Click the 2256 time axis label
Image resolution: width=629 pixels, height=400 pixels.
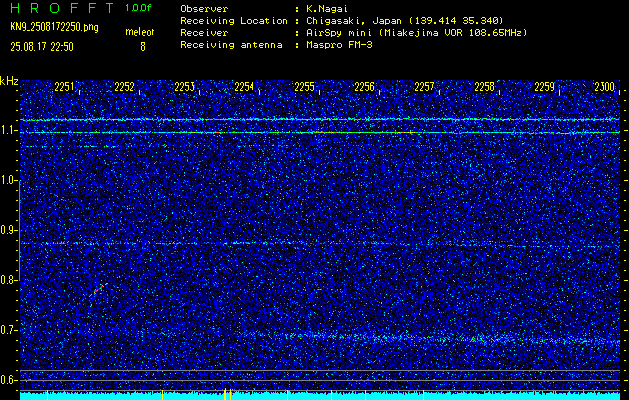click(x=364, y=87)
